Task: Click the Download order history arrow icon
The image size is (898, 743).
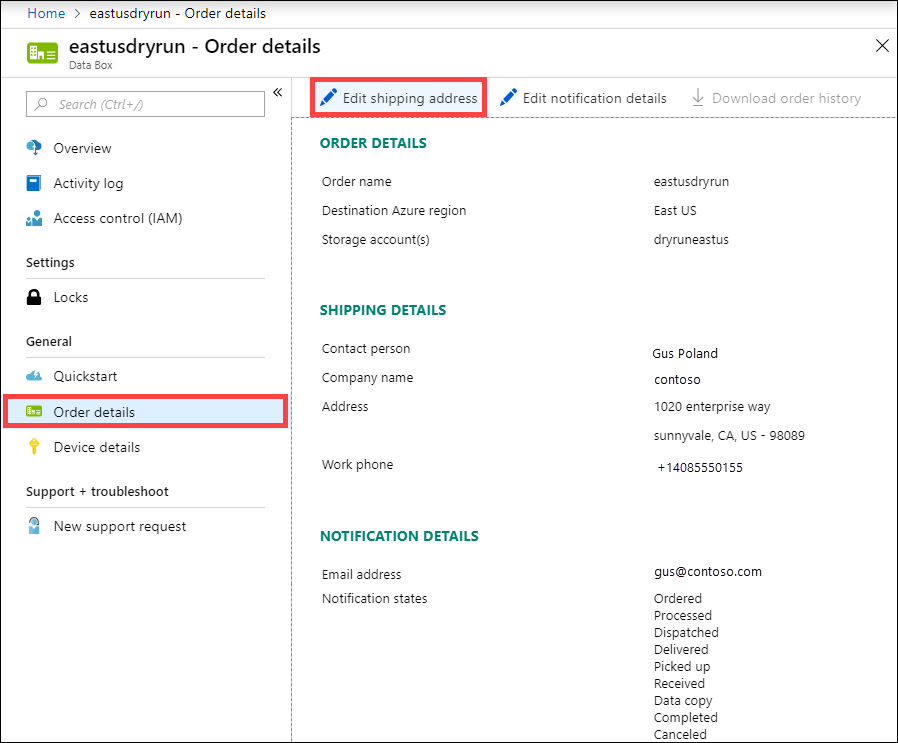Action: (x=697, y=97)
